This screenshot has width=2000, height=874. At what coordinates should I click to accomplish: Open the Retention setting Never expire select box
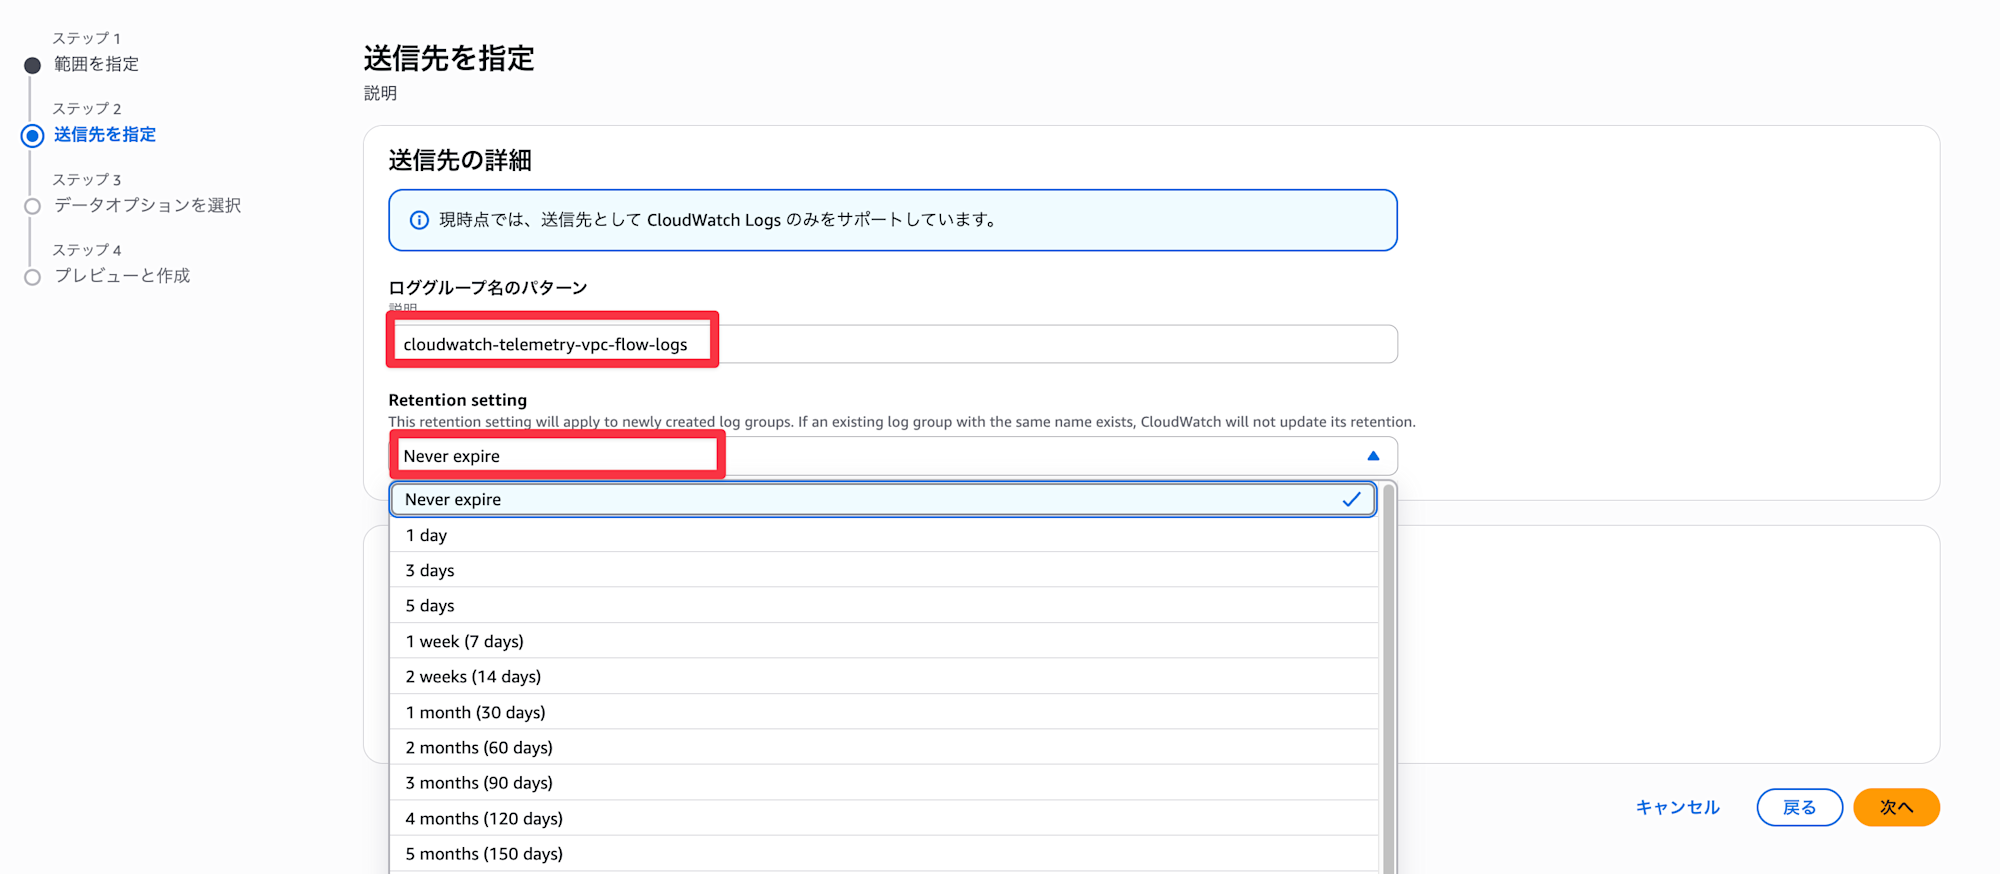click(893, 456)
